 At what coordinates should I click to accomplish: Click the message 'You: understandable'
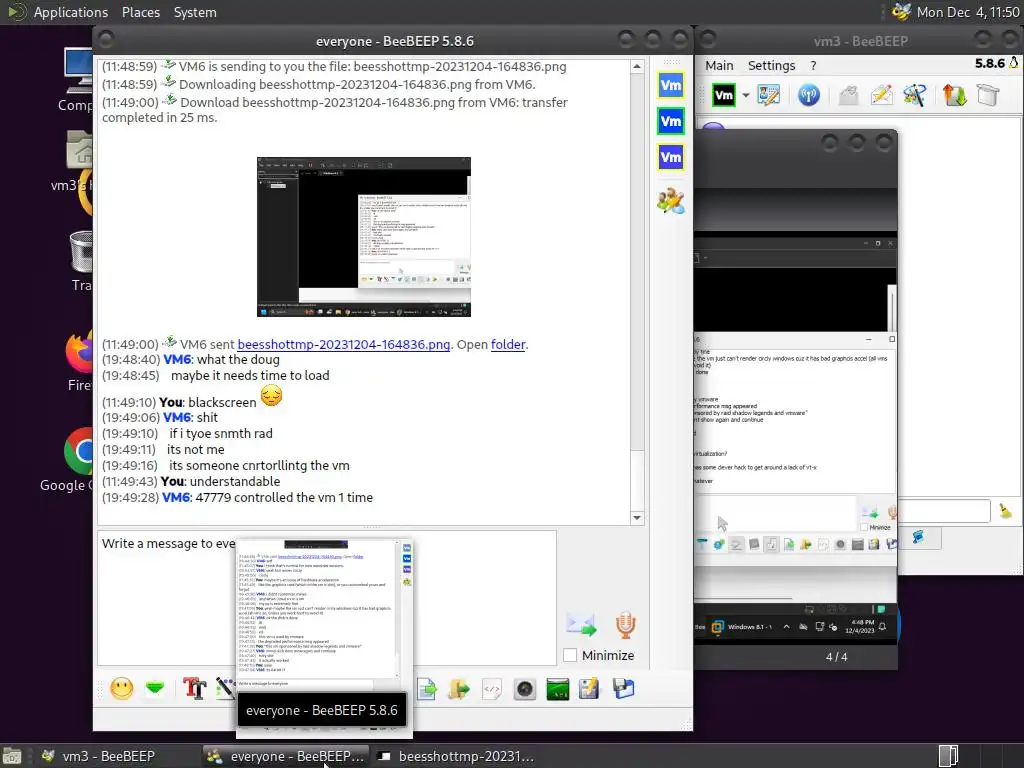pyautogui.click(x=220, y=481)
